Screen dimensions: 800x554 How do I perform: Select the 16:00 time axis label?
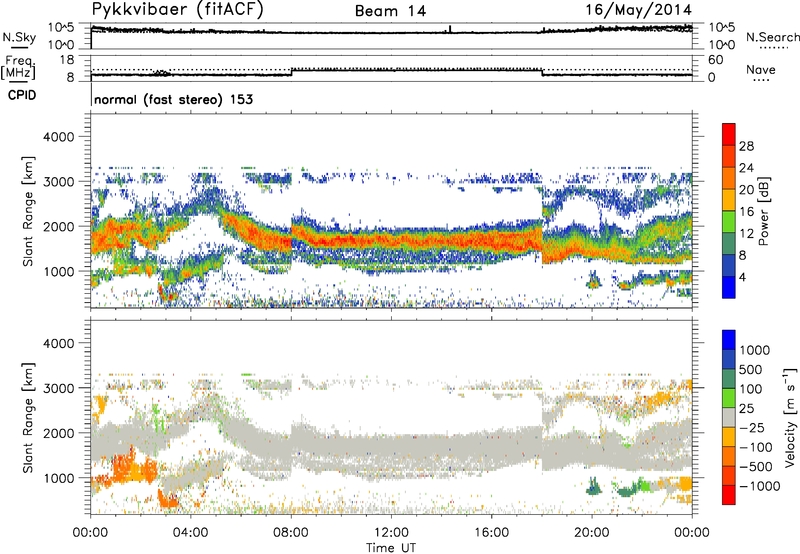pyautogui.click(x=491, y=533)
